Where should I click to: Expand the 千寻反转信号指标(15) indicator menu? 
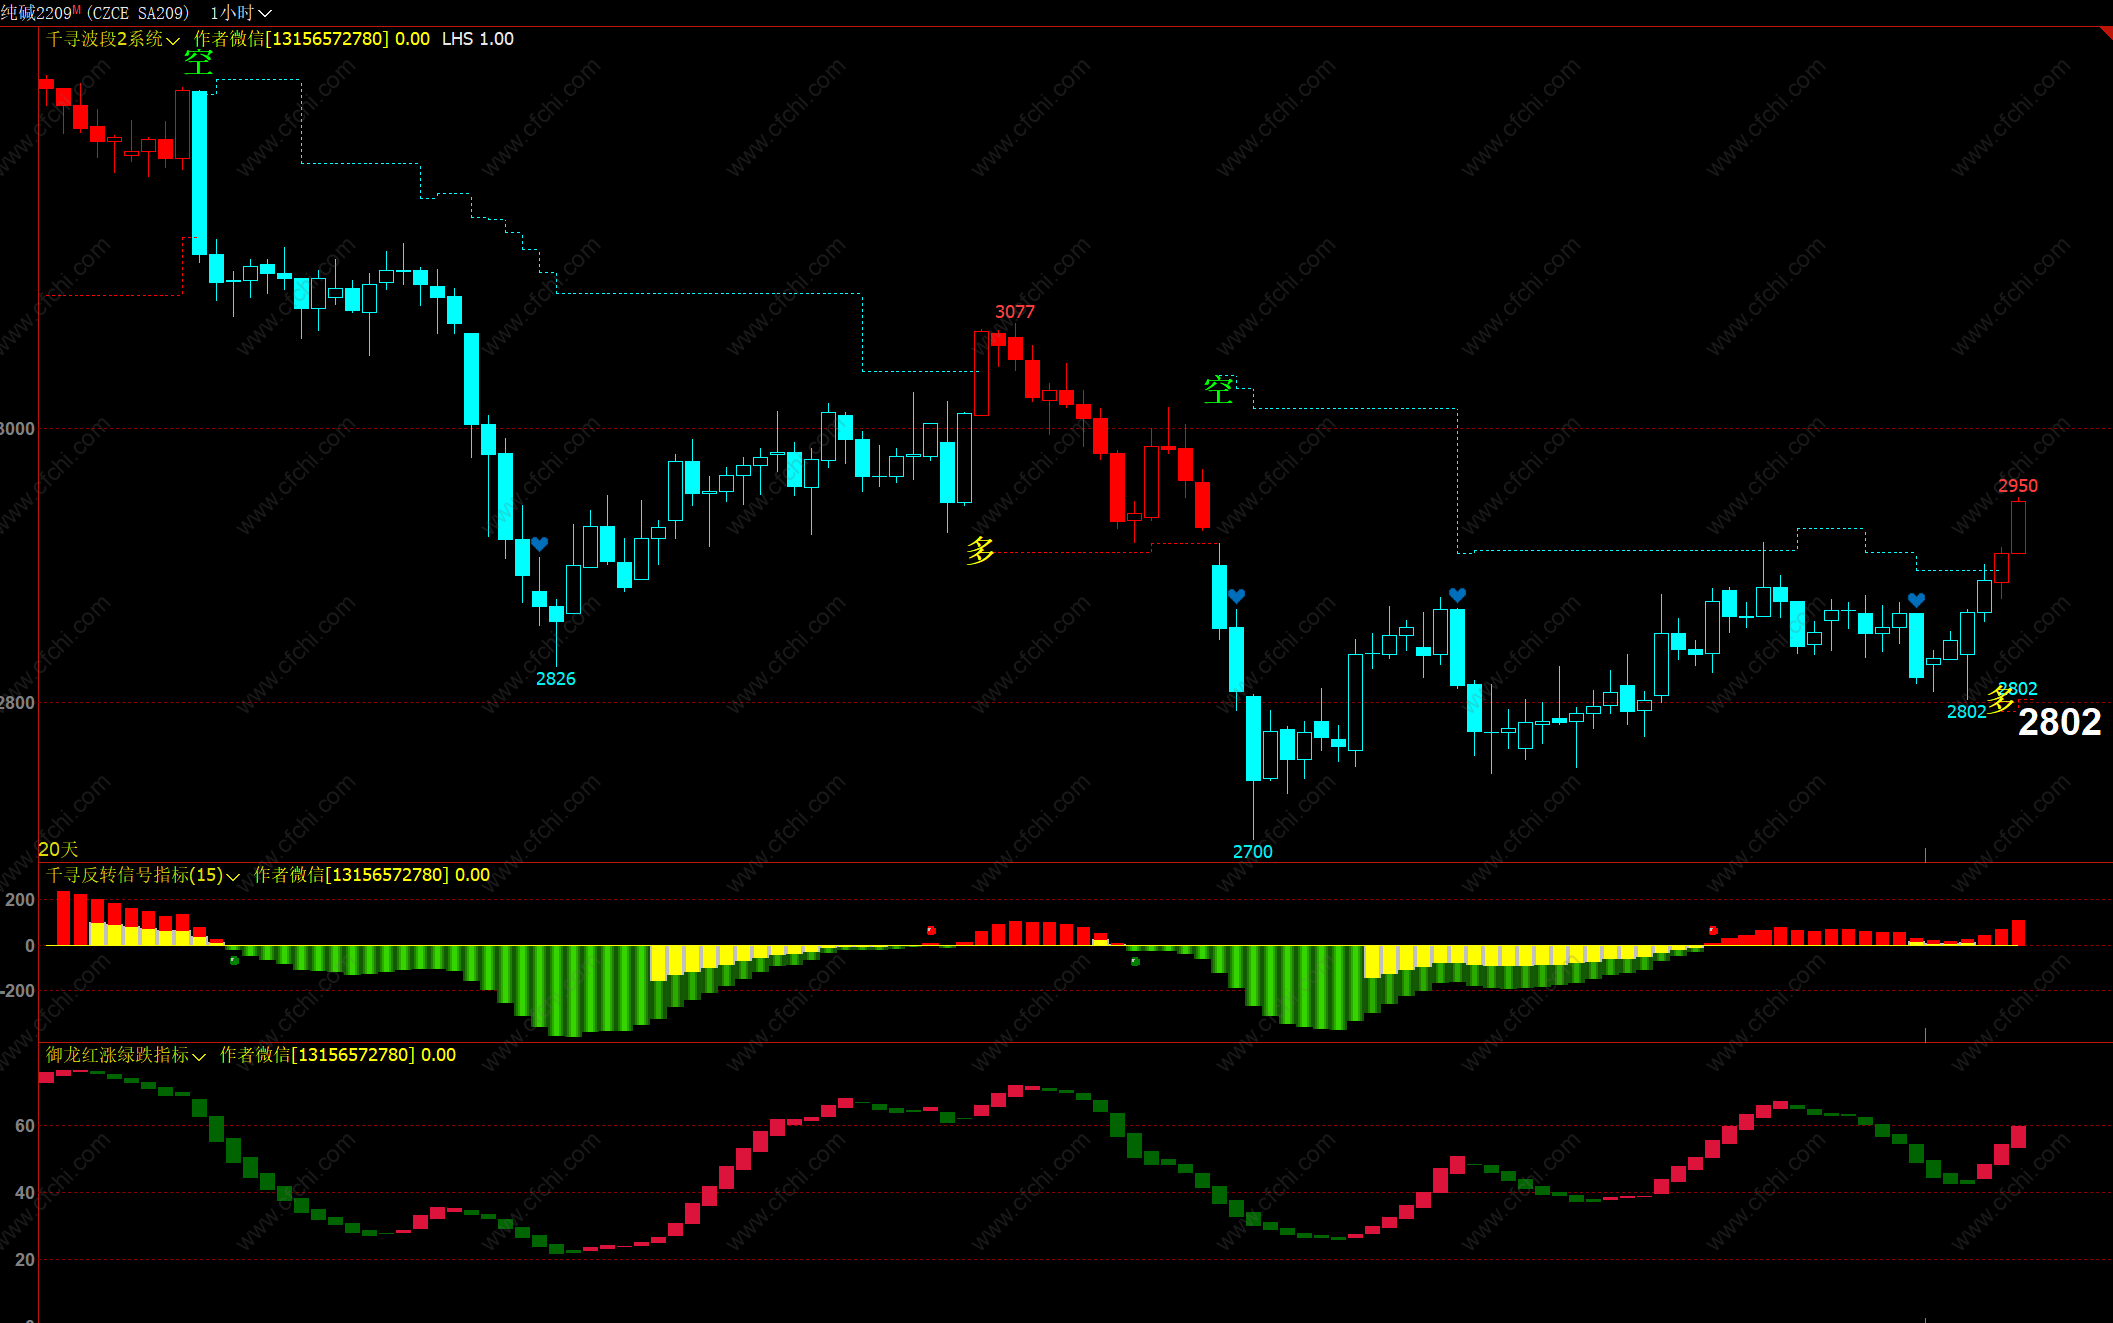pos(233,876)
